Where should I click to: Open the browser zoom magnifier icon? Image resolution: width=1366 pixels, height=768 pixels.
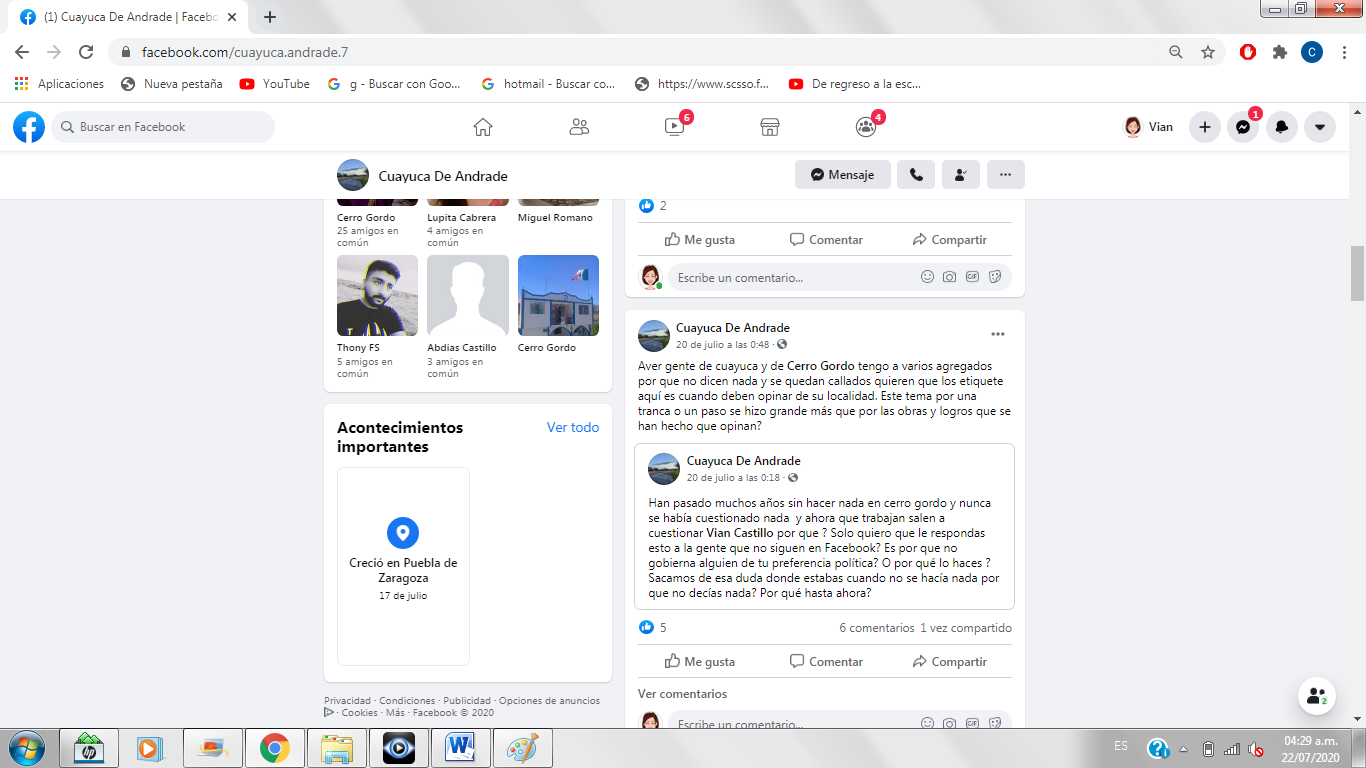click(x=1176, y=52)
